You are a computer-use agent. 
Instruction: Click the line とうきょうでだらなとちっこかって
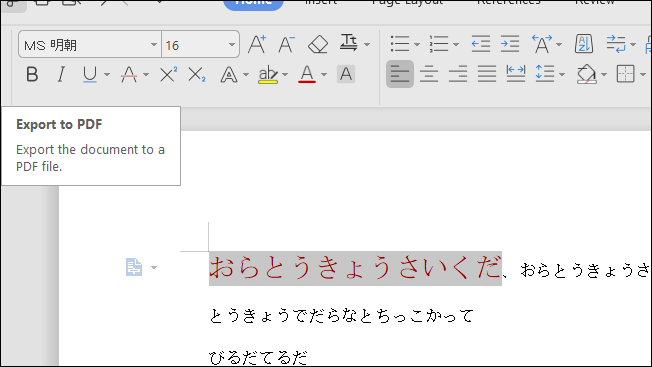pos(341,316)
